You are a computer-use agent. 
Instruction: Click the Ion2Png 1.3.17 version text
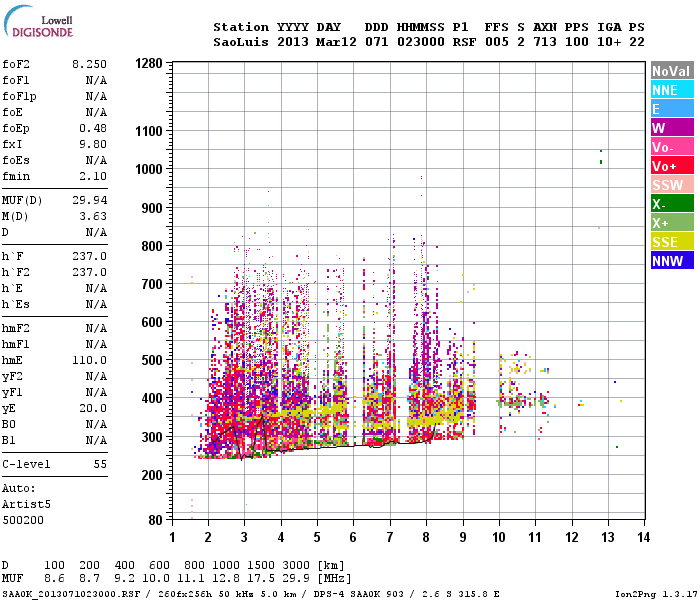[656, 594]
